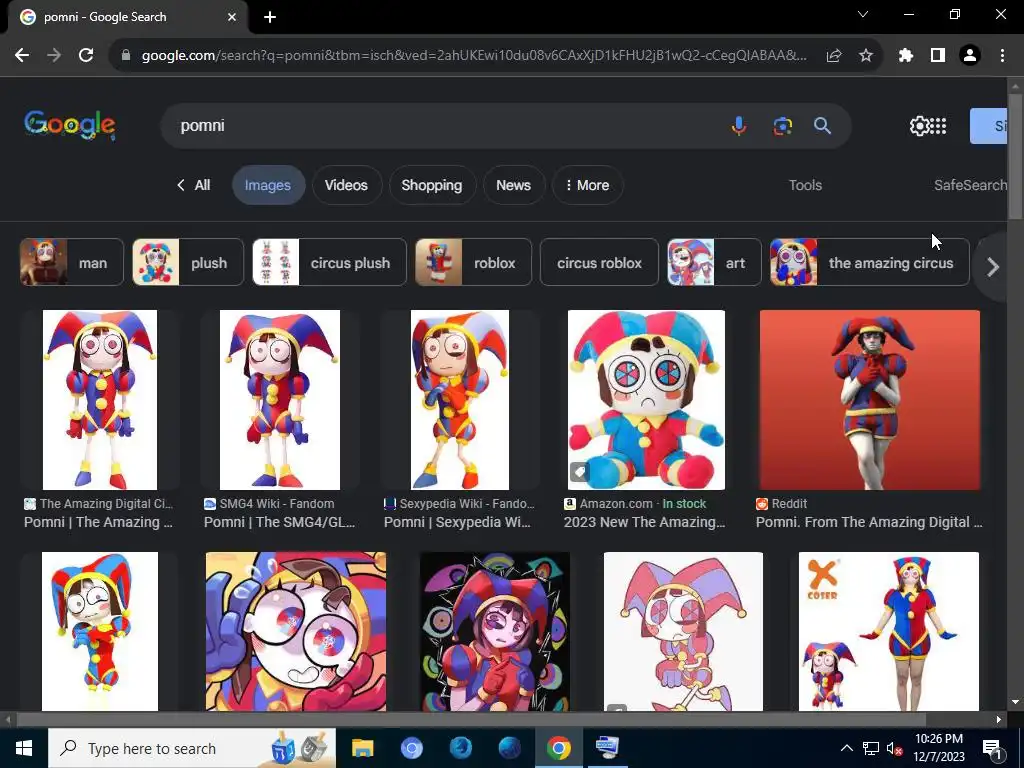Open the Extensions puzzle icon
The width and height of the screenshot is (1024, 768).
point(905,56)
